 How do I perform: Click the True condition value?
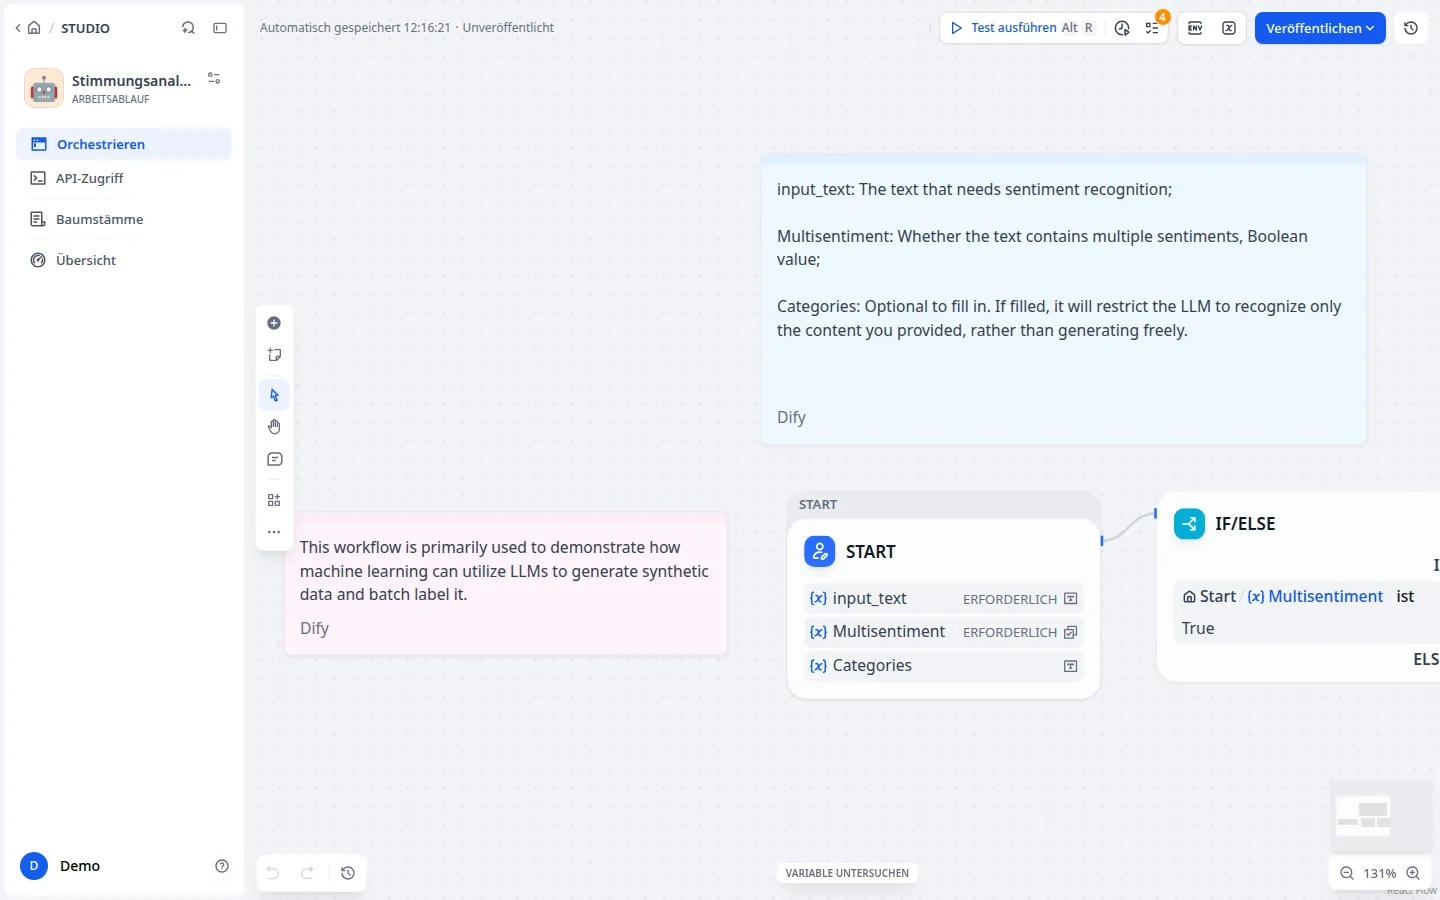(x=1198, y=628)
